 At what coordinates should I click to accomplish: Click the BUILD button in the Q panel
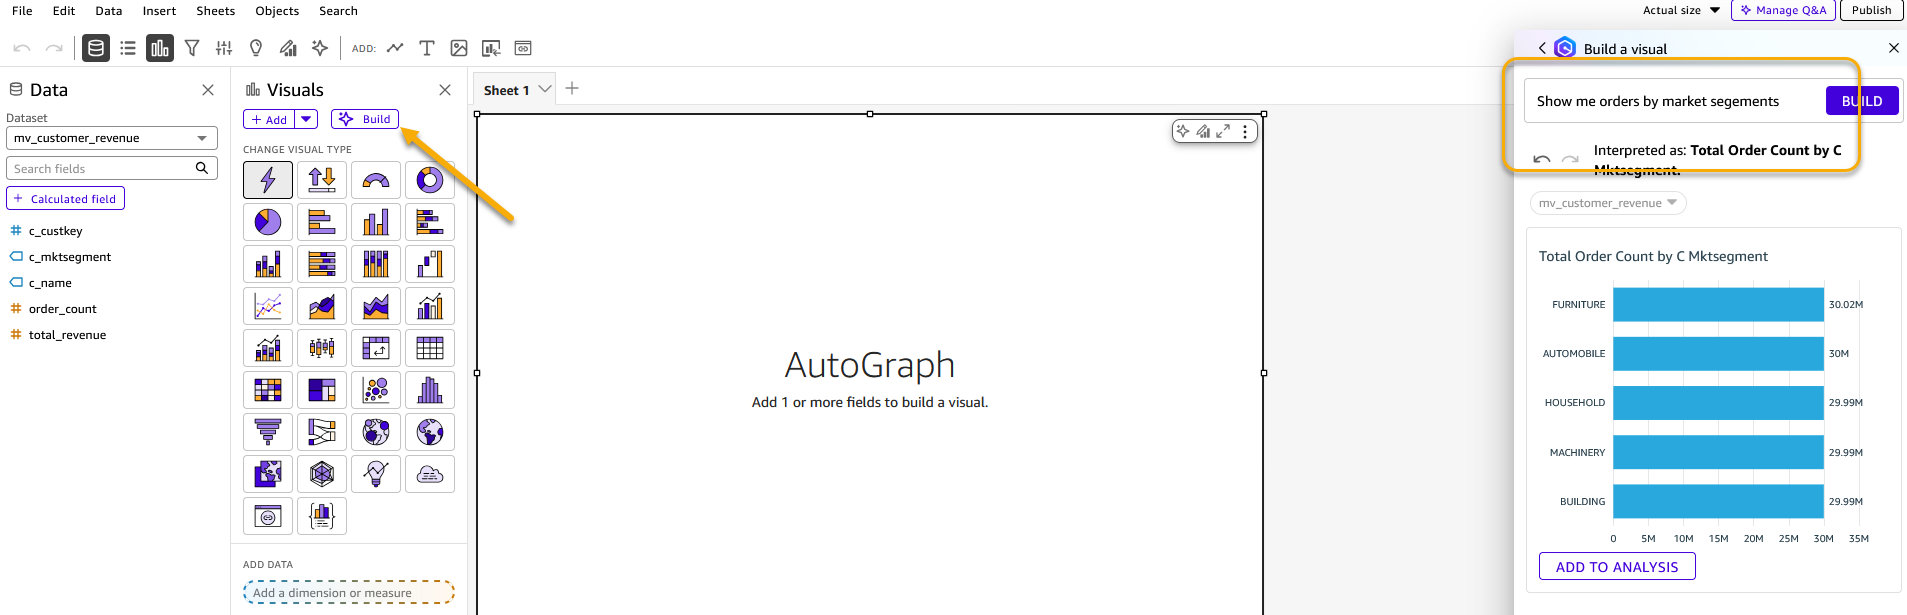point(1861,100)
